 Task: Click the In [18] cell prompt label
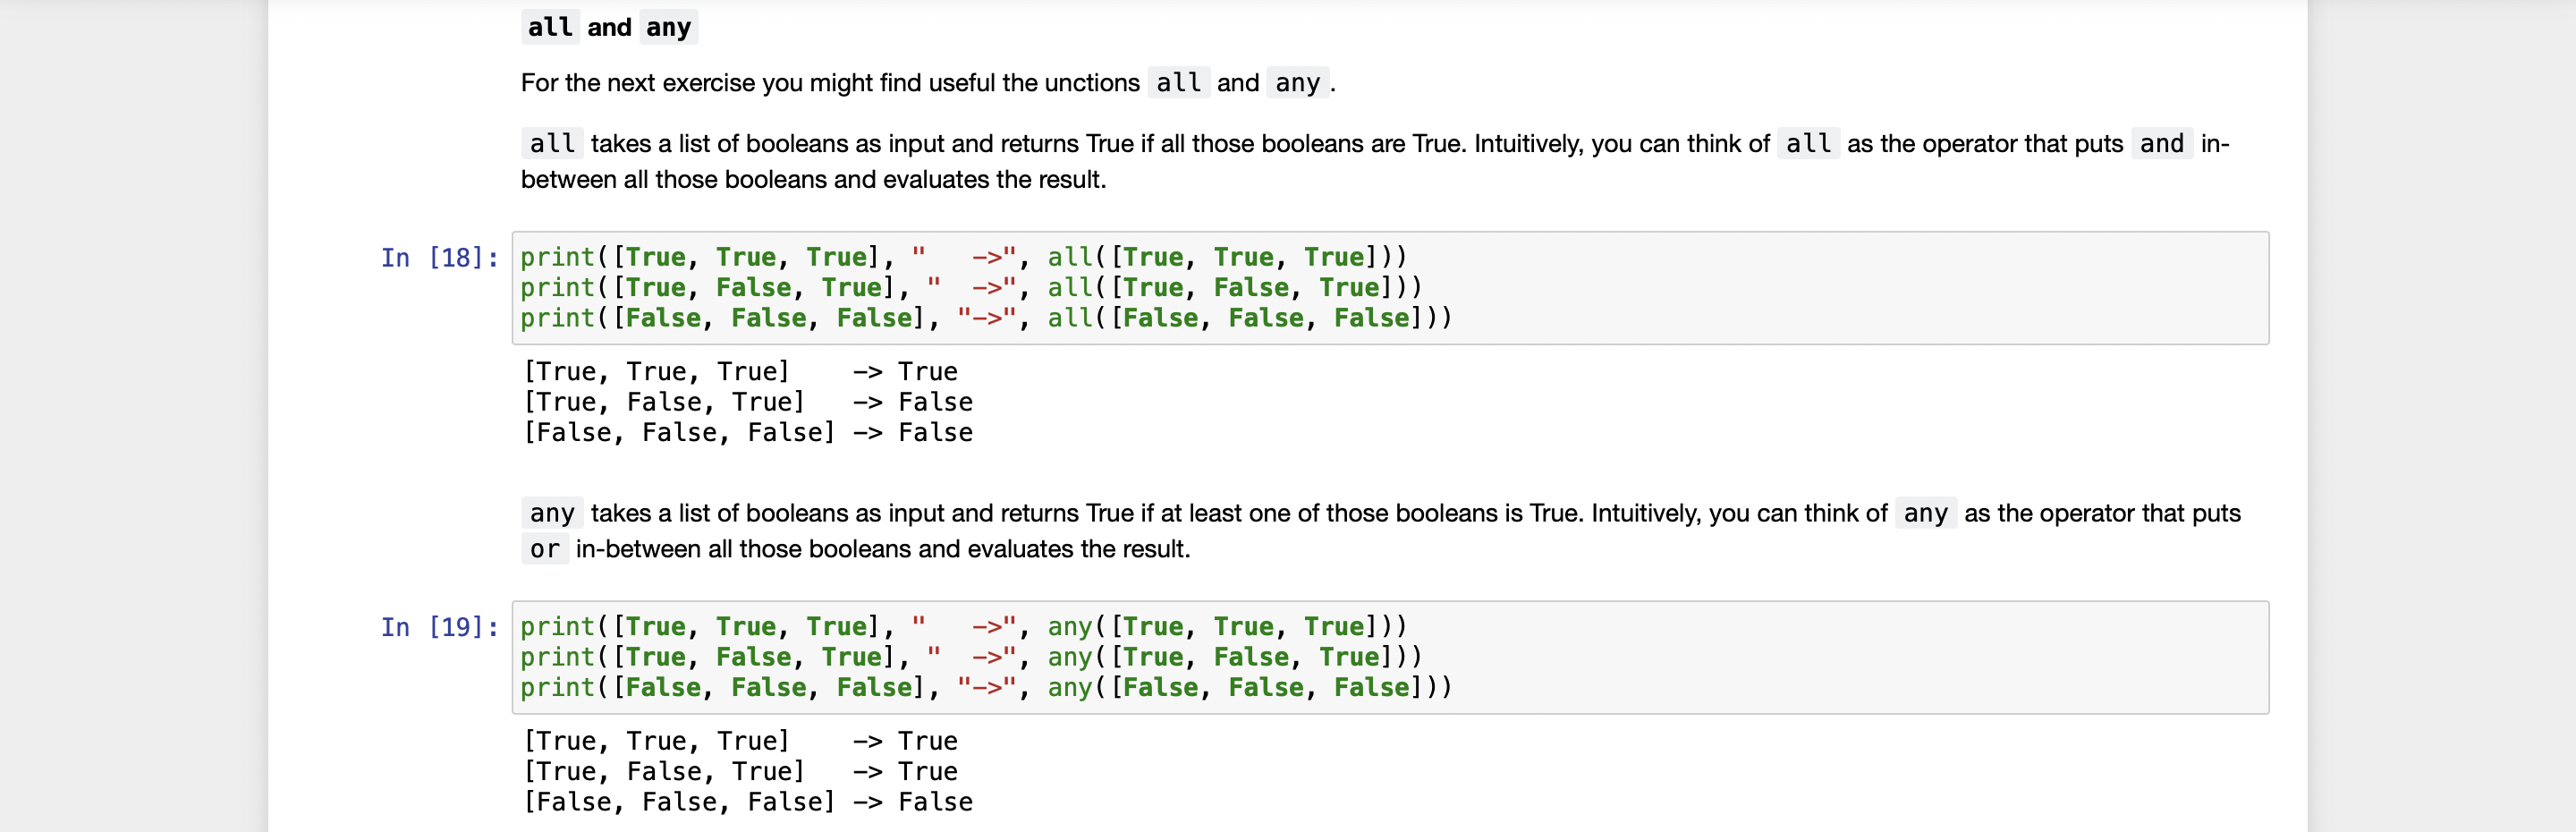pos(438,257)
